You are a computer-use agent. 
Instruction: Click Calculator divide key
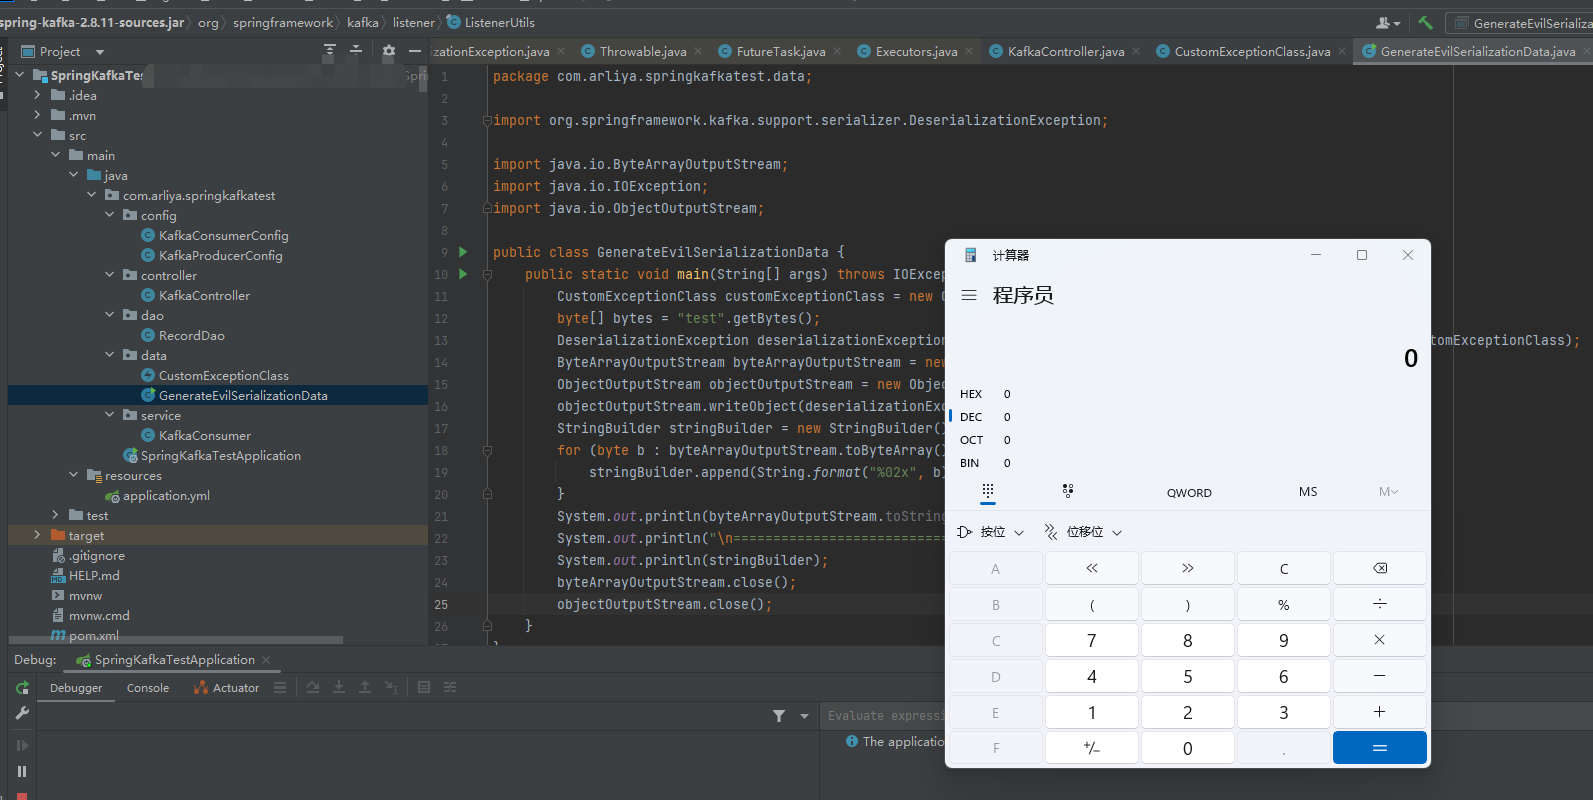pyautogui.click(x=1380, y=604)
